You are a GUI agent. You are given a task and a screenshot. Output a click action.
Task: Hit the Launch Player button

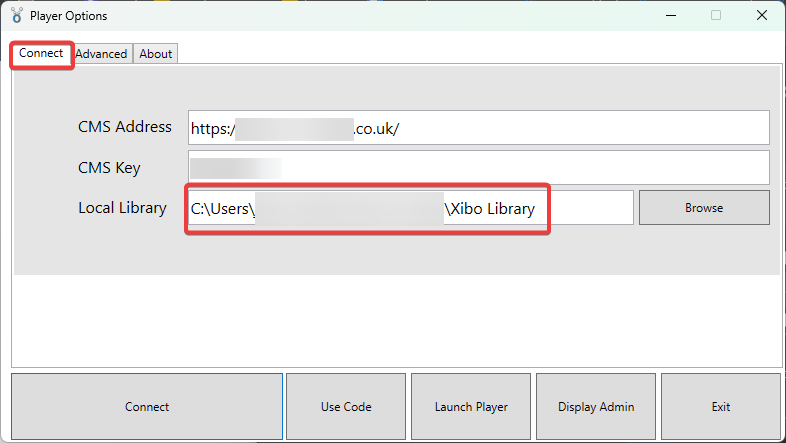click(x=471, y=407)
